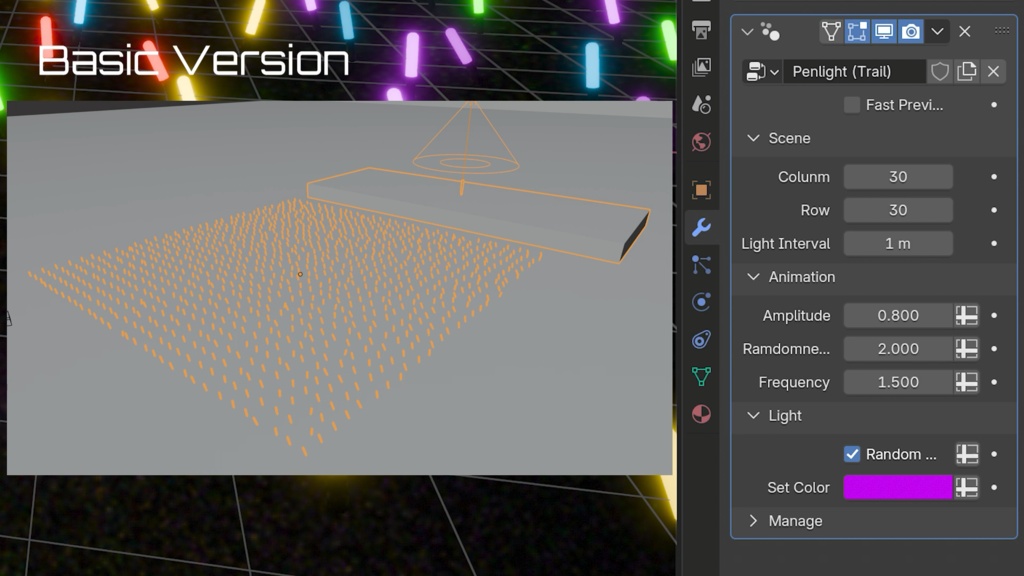
Task: Open the Physics properties tab
Action: (x=701, y=302)
